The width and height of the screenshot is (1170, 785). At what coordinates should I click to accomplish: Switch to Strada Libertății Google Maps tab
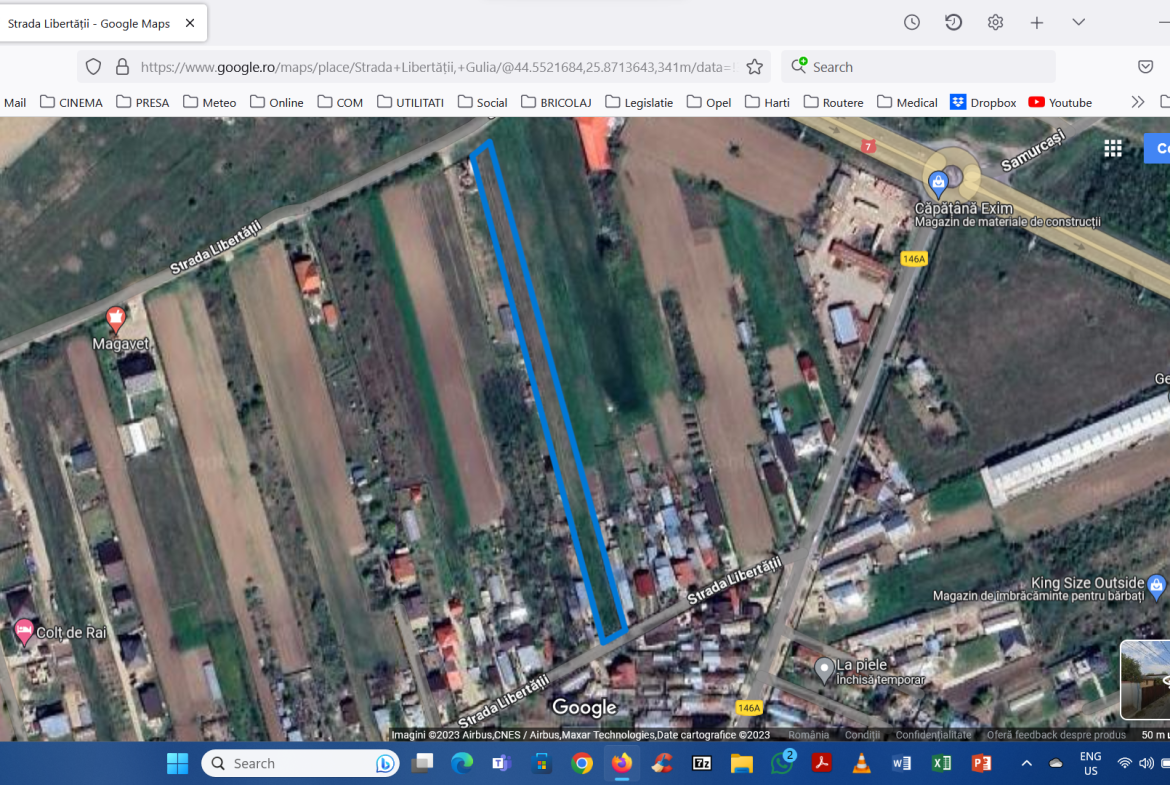[90, 23]
